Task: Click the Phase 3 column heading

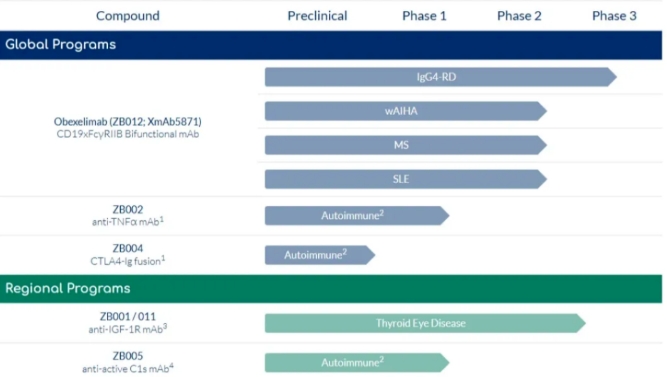Action: pyautogui.click(x=614, y=16)
